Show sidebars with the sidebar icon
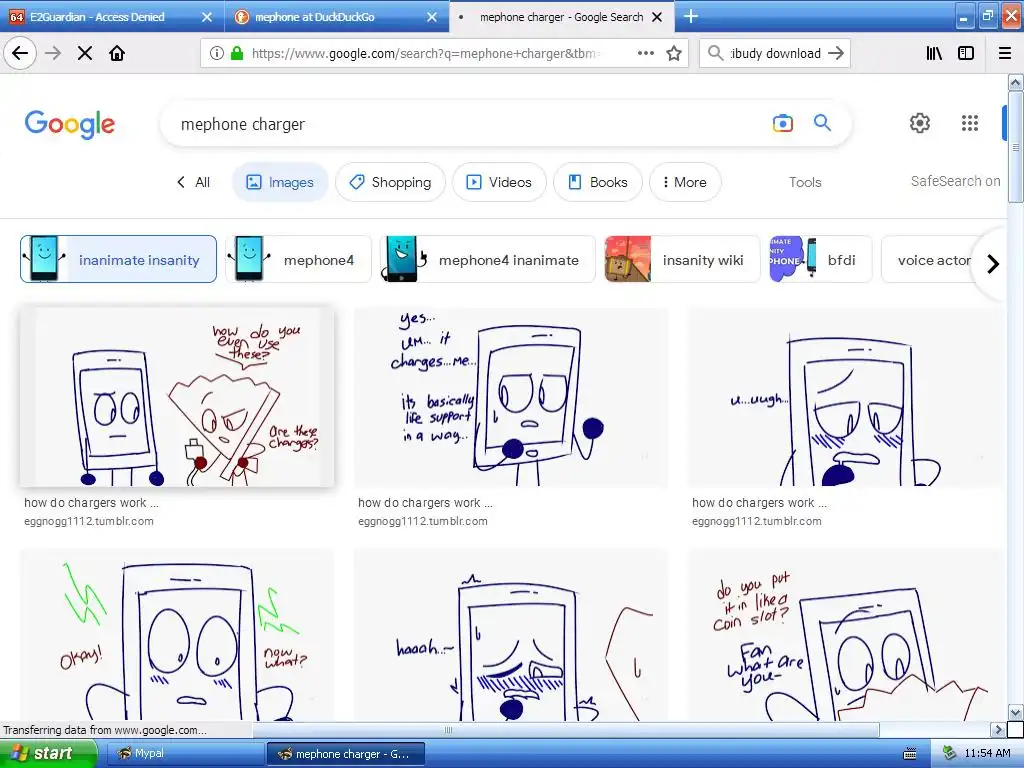Viewport: 1024px width, 768px height. coord(966,53)
